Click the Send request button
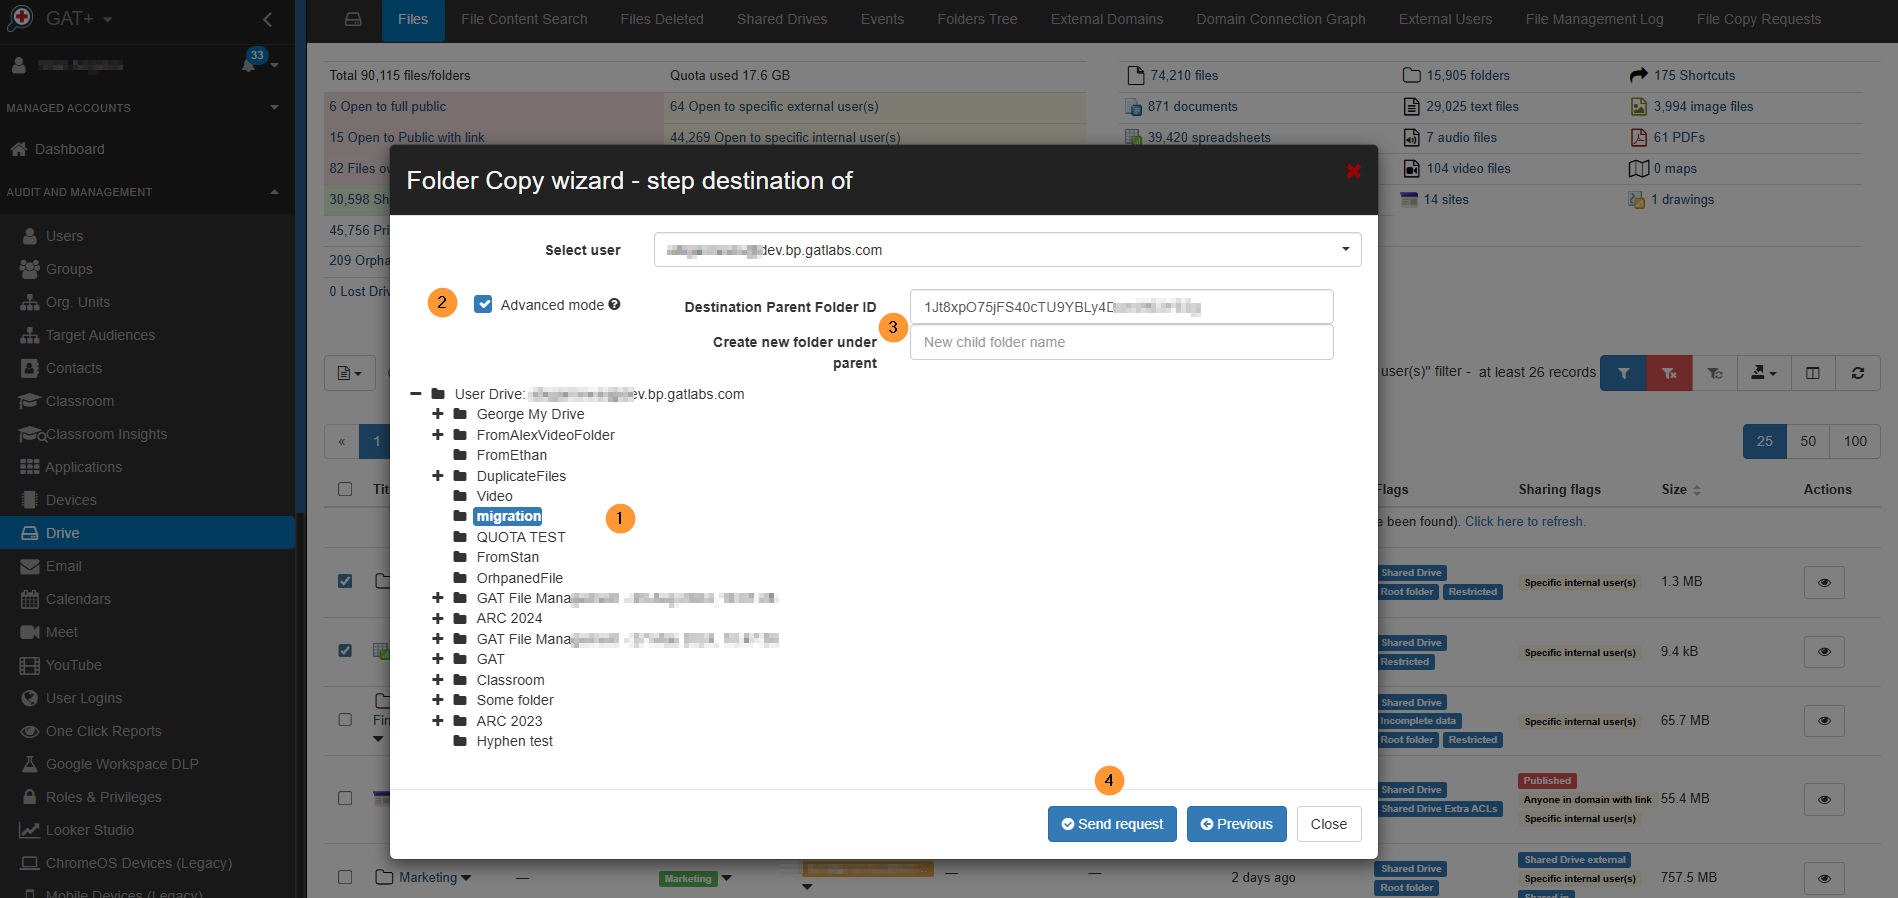Viewport: 1898px width, 898px height. (x=1111, y=824)
